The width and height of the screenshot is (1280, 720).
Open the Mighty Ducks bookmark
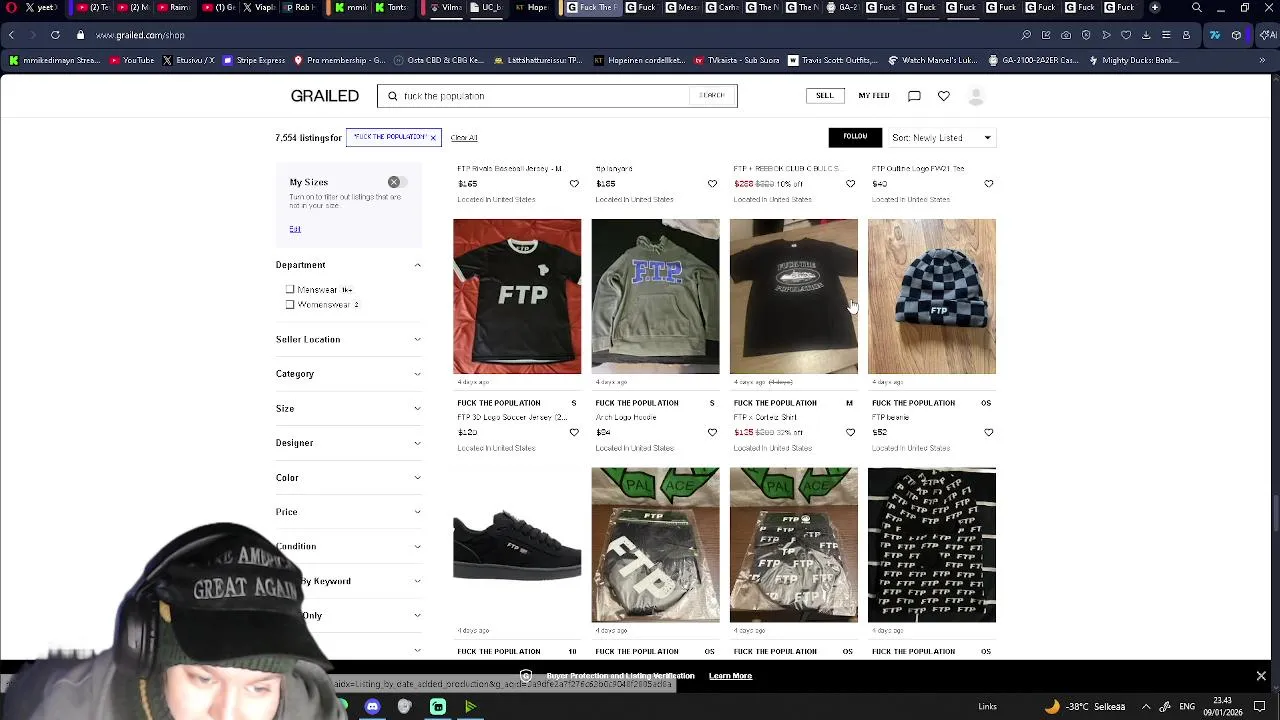(x=1132, y=60)
